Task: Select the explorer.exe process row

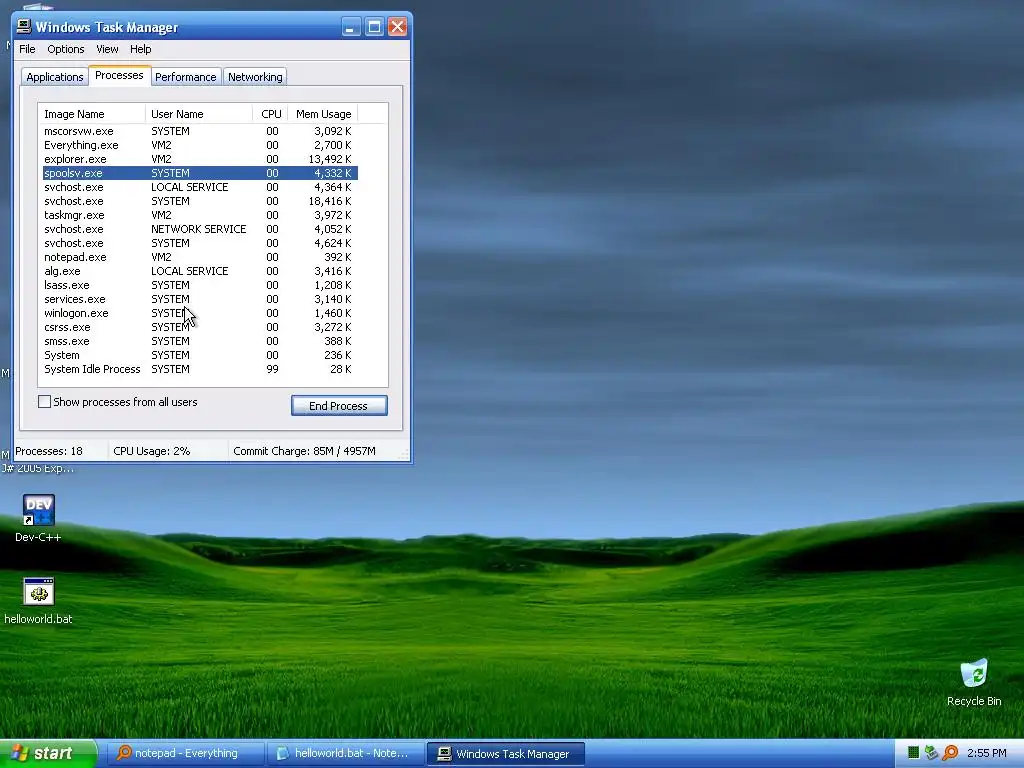Action: (200, 159)
